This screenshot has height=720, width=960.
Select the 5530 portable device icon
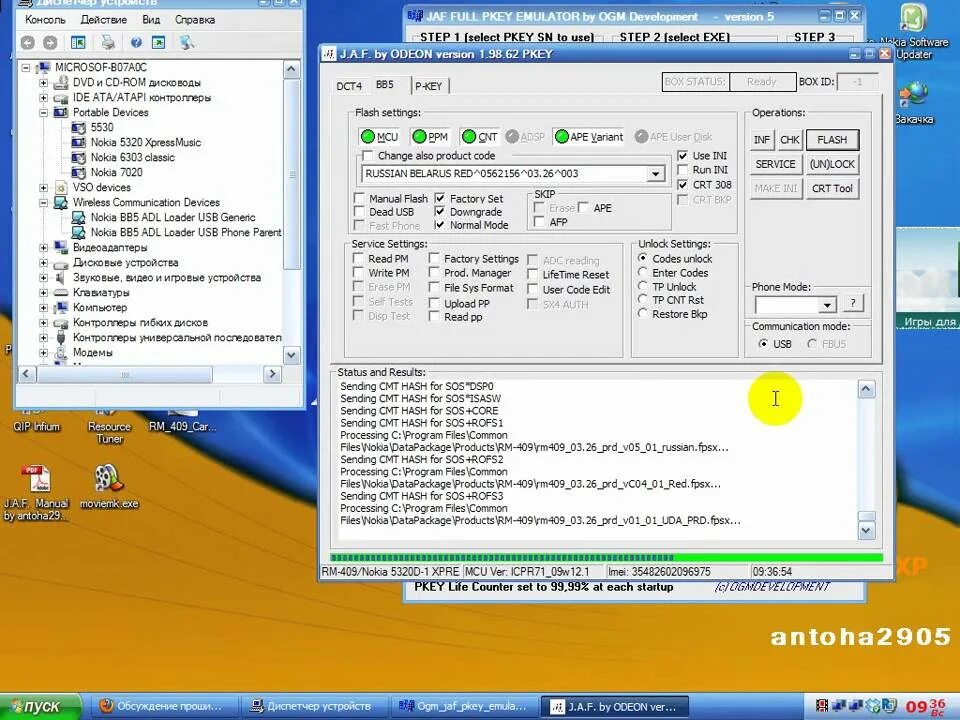pos(78,127)
